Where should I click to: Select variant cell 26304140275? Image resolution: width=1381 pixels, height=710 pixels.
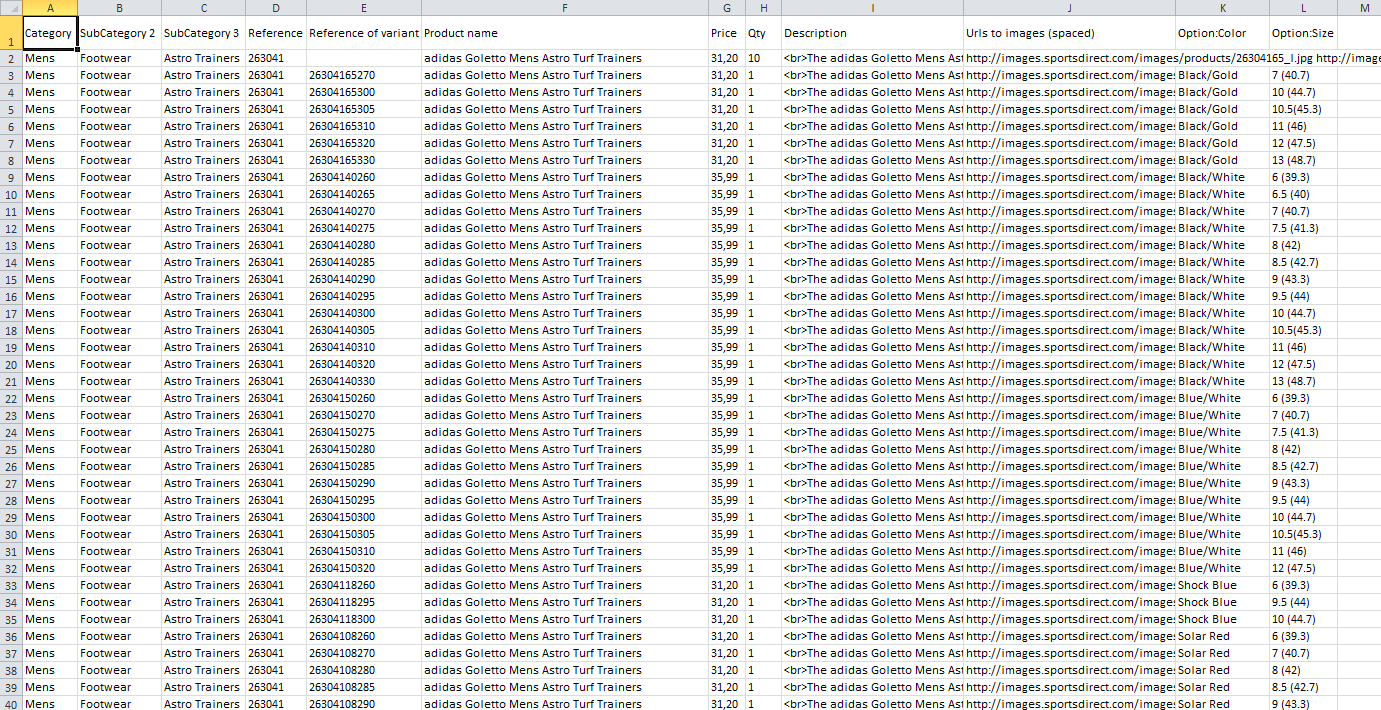click(x=364, y=229)
